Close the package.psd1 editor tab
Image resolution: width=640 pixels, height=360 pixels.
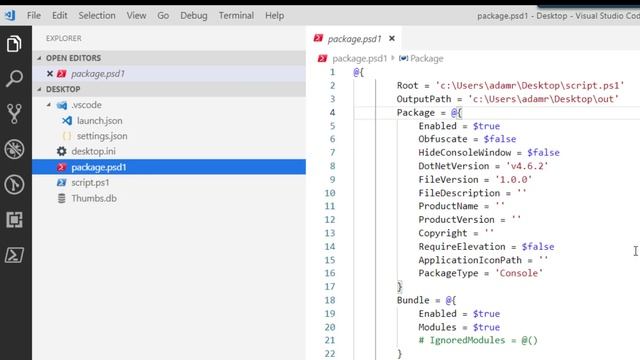click(392, 38)
